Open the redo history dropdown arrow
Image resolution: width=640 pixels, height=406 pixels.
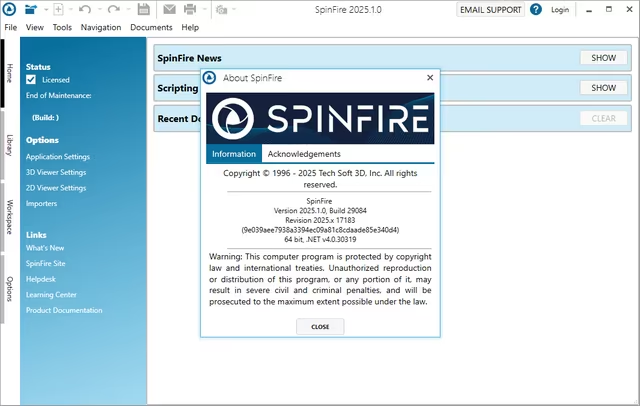[128, 9]
